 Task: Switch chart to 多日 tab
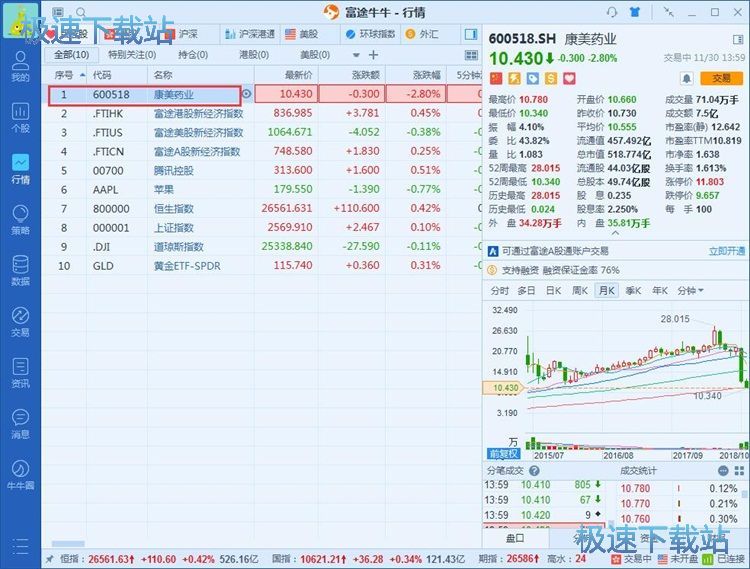(526, 290)
